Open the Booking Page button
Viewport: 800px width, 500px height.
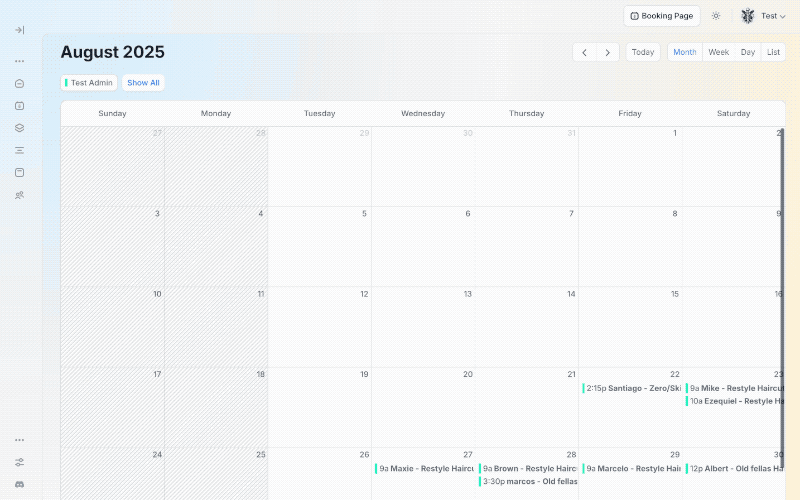point(662,16)
